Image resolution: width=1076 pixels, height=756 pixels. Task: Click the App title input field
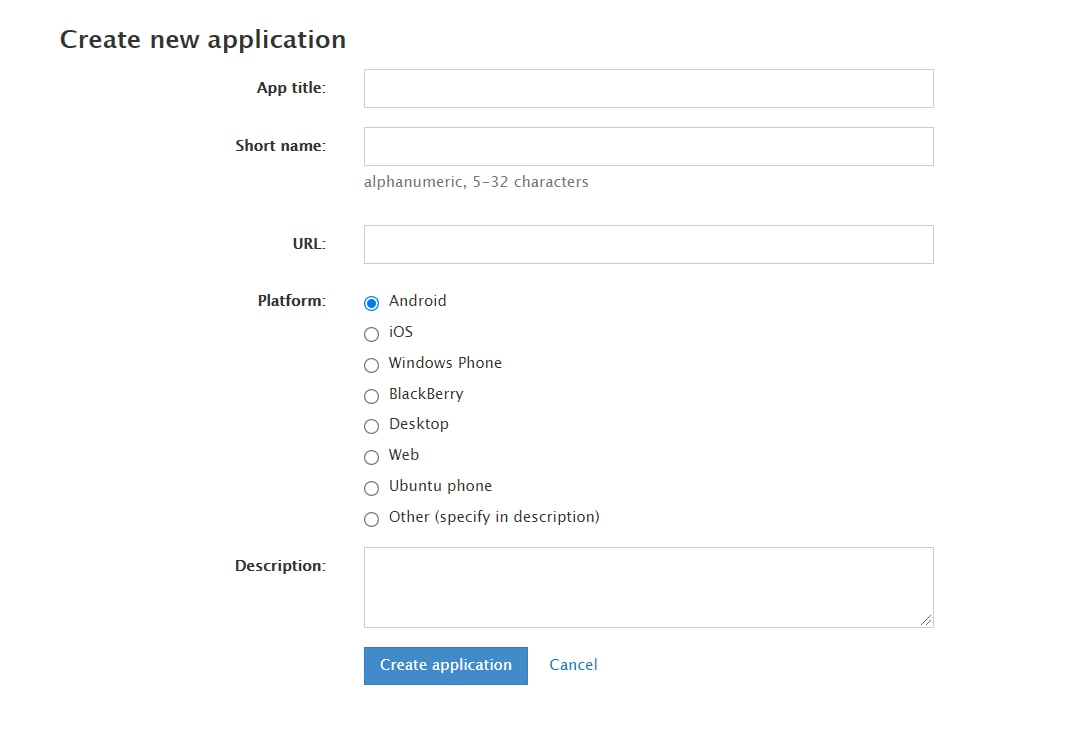point(648,88)
